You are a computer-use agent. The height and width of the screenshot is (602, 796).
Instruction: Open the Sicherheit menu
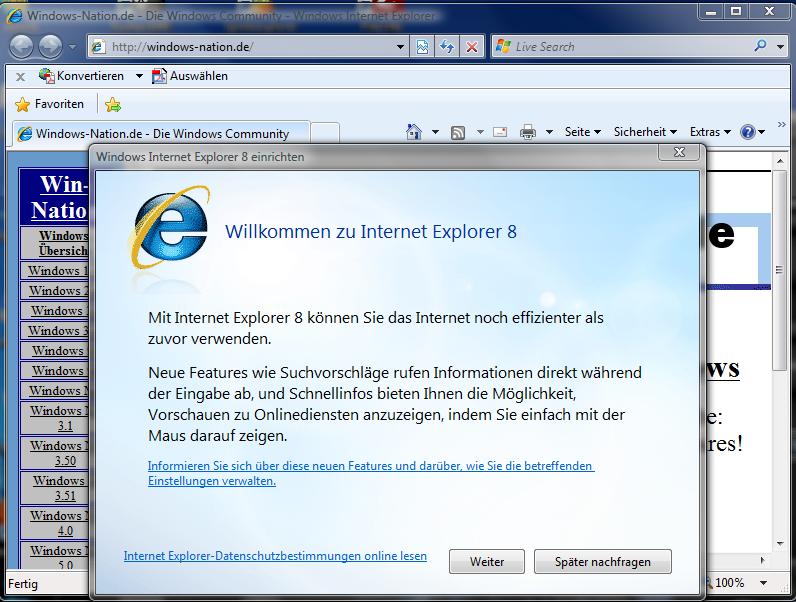tap(645, 132)
